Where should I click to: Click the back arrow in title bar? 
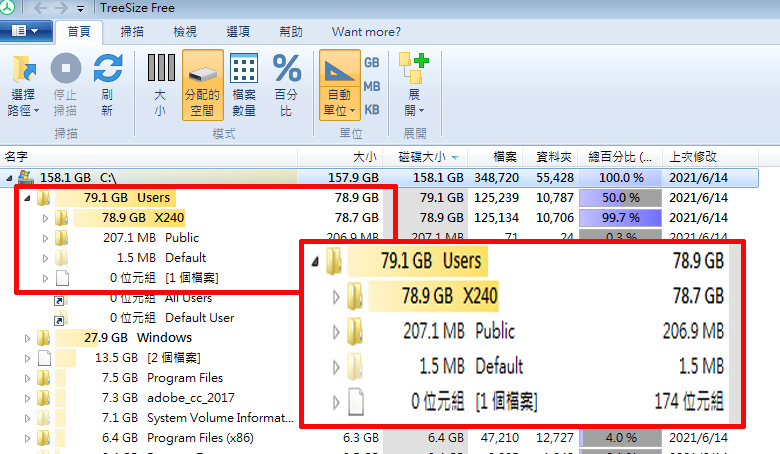[40, 8]
